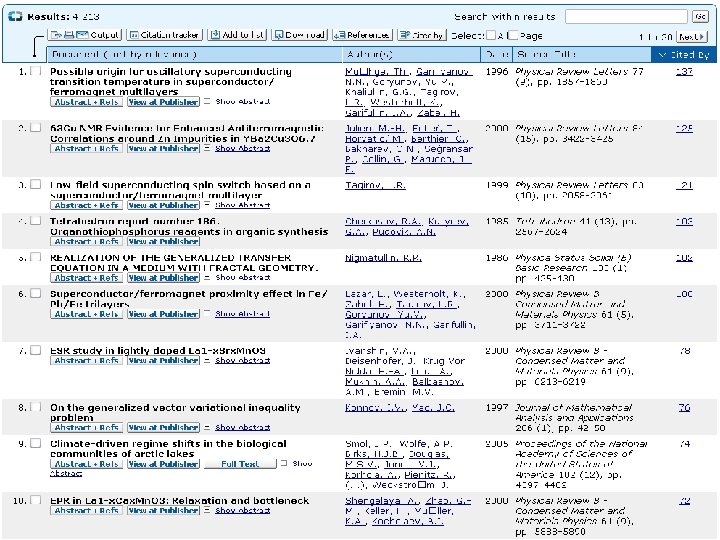
Task: Open cited-by count 137 for result 1
Action: (x=684, y=71)
